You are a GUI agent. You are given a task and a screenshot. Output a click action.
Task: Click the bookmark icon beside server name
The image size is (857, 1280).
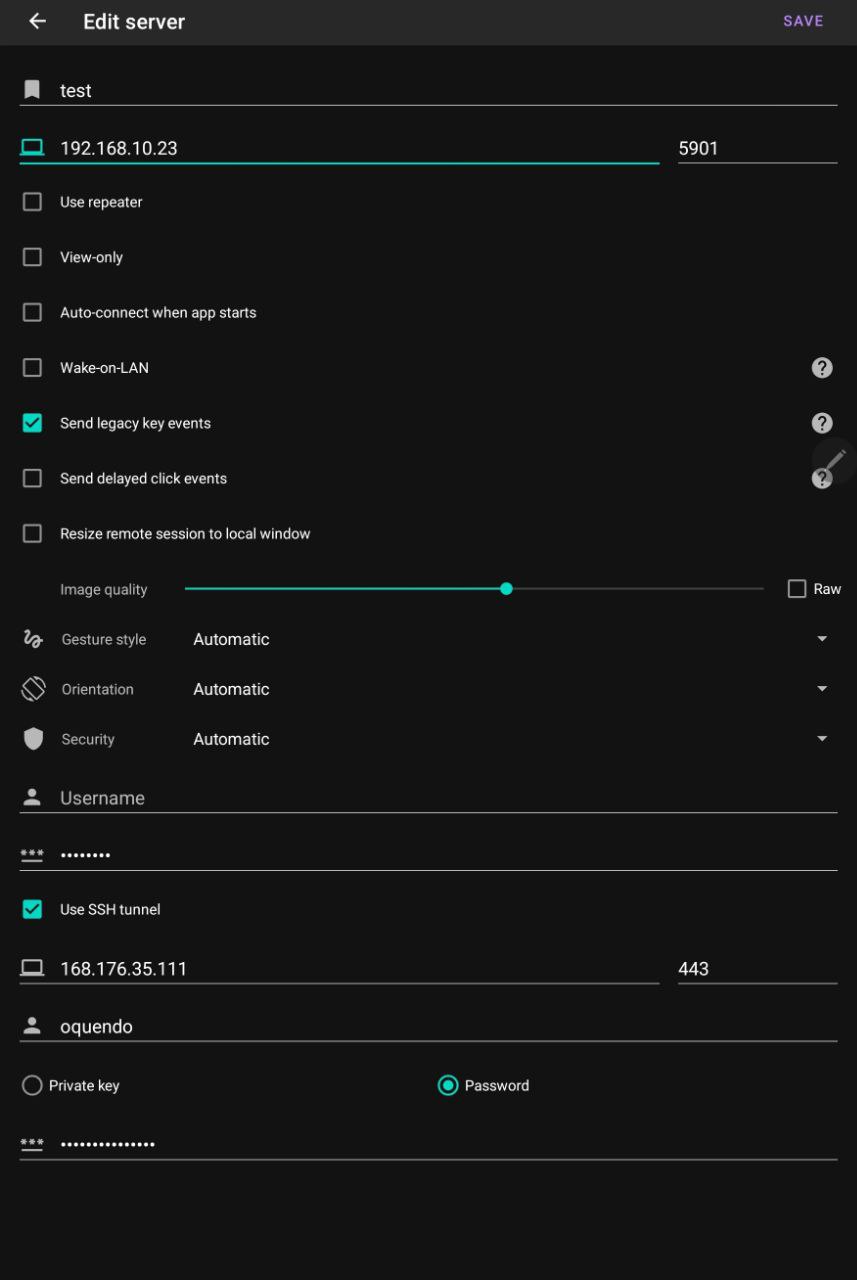32,90
